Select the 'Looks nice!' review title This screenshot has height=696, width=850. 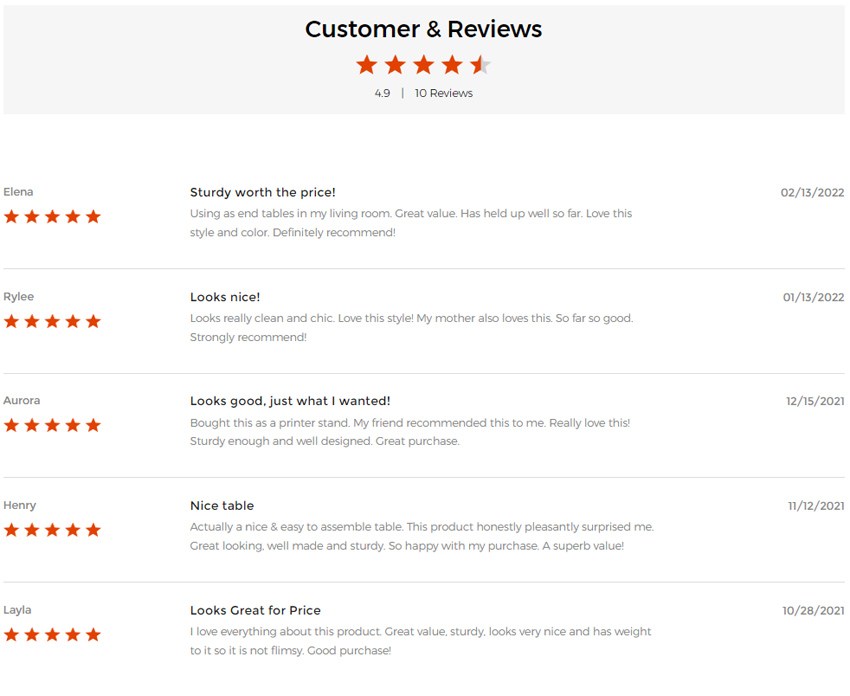(x=225, y=297)
